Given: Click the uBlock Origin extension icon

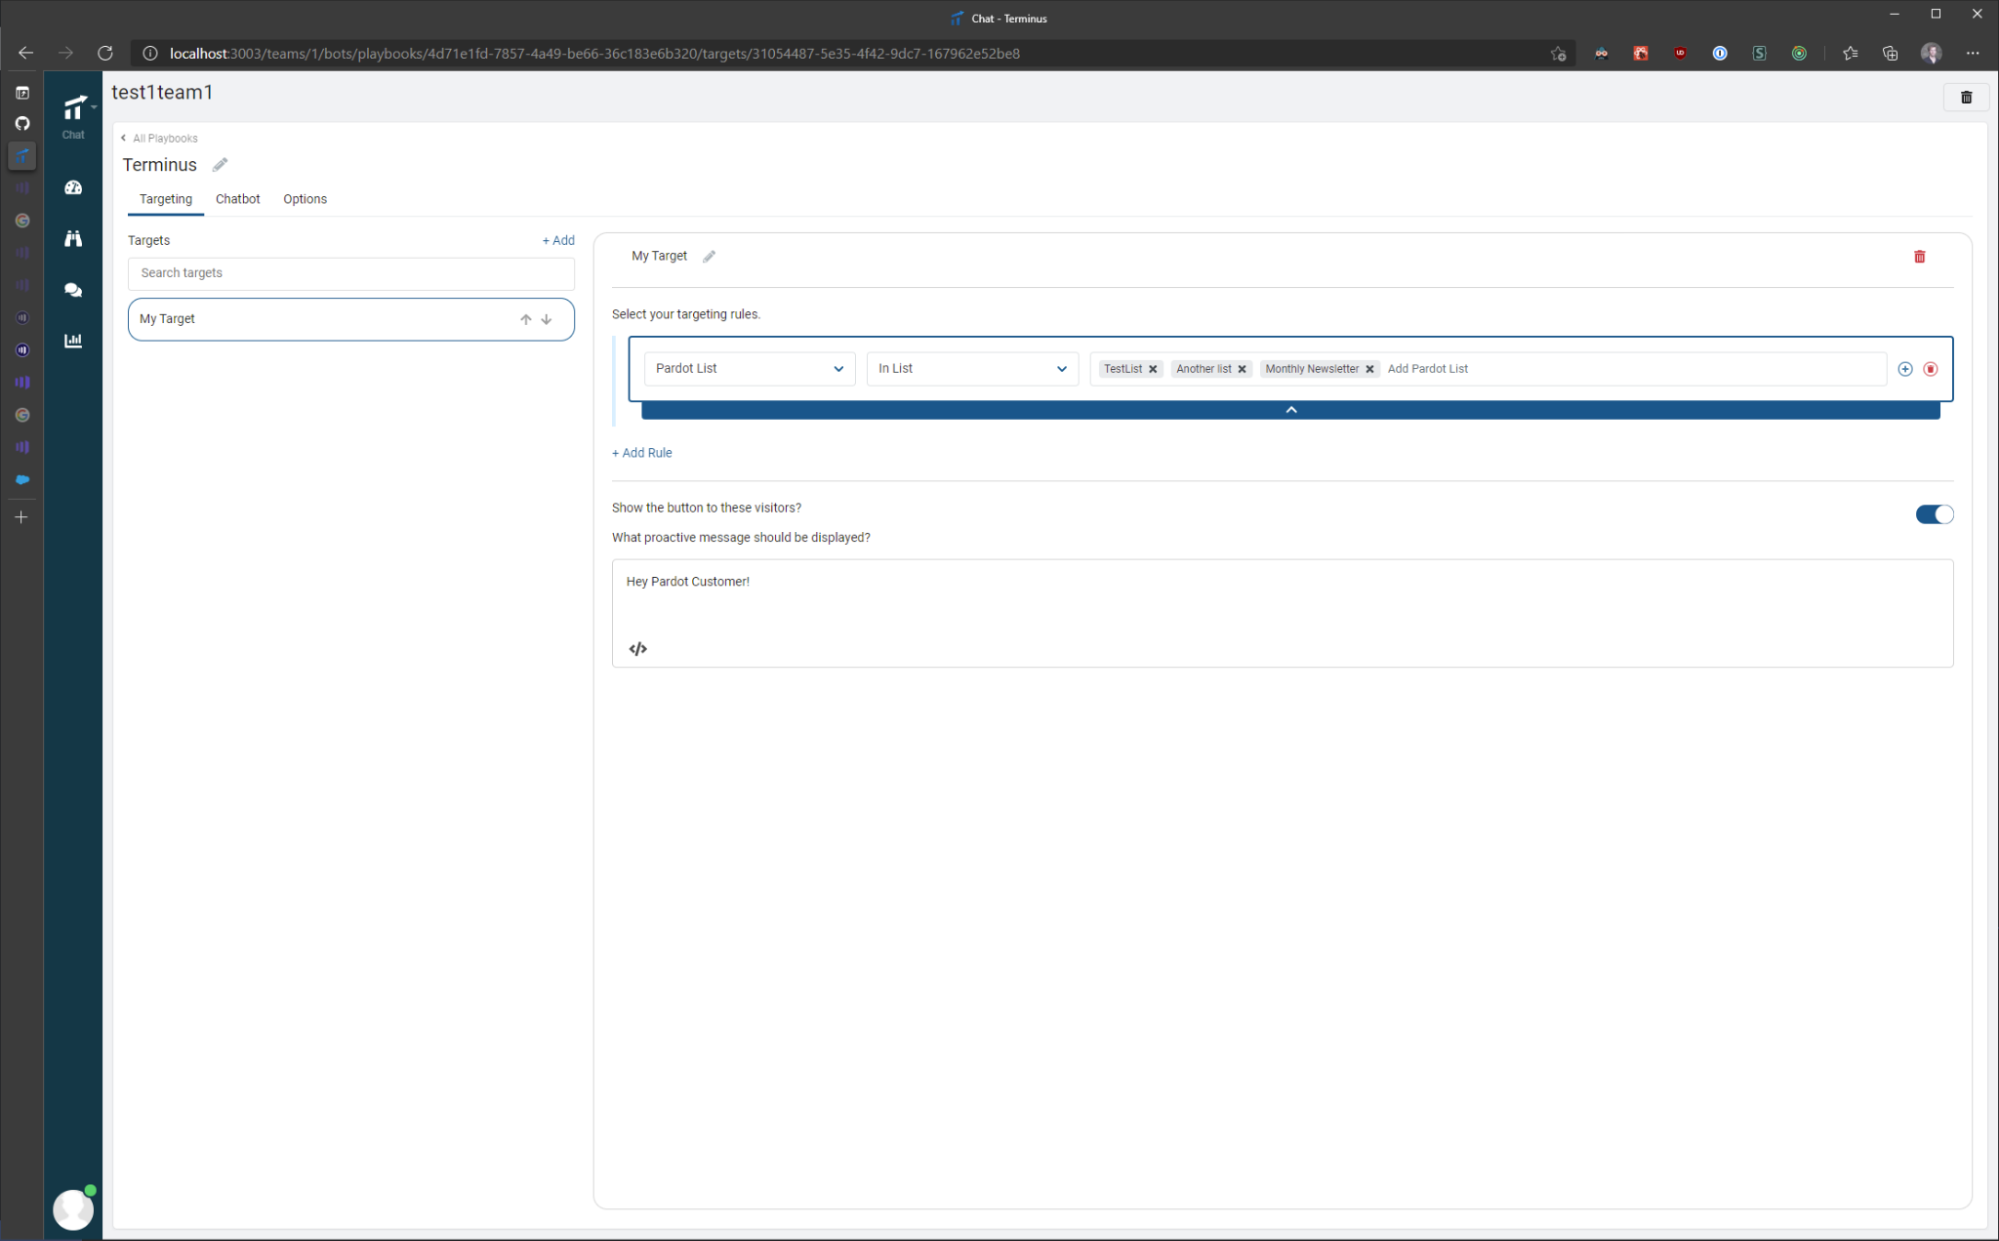Looking at the screenshot, I should click(1680, 53).
